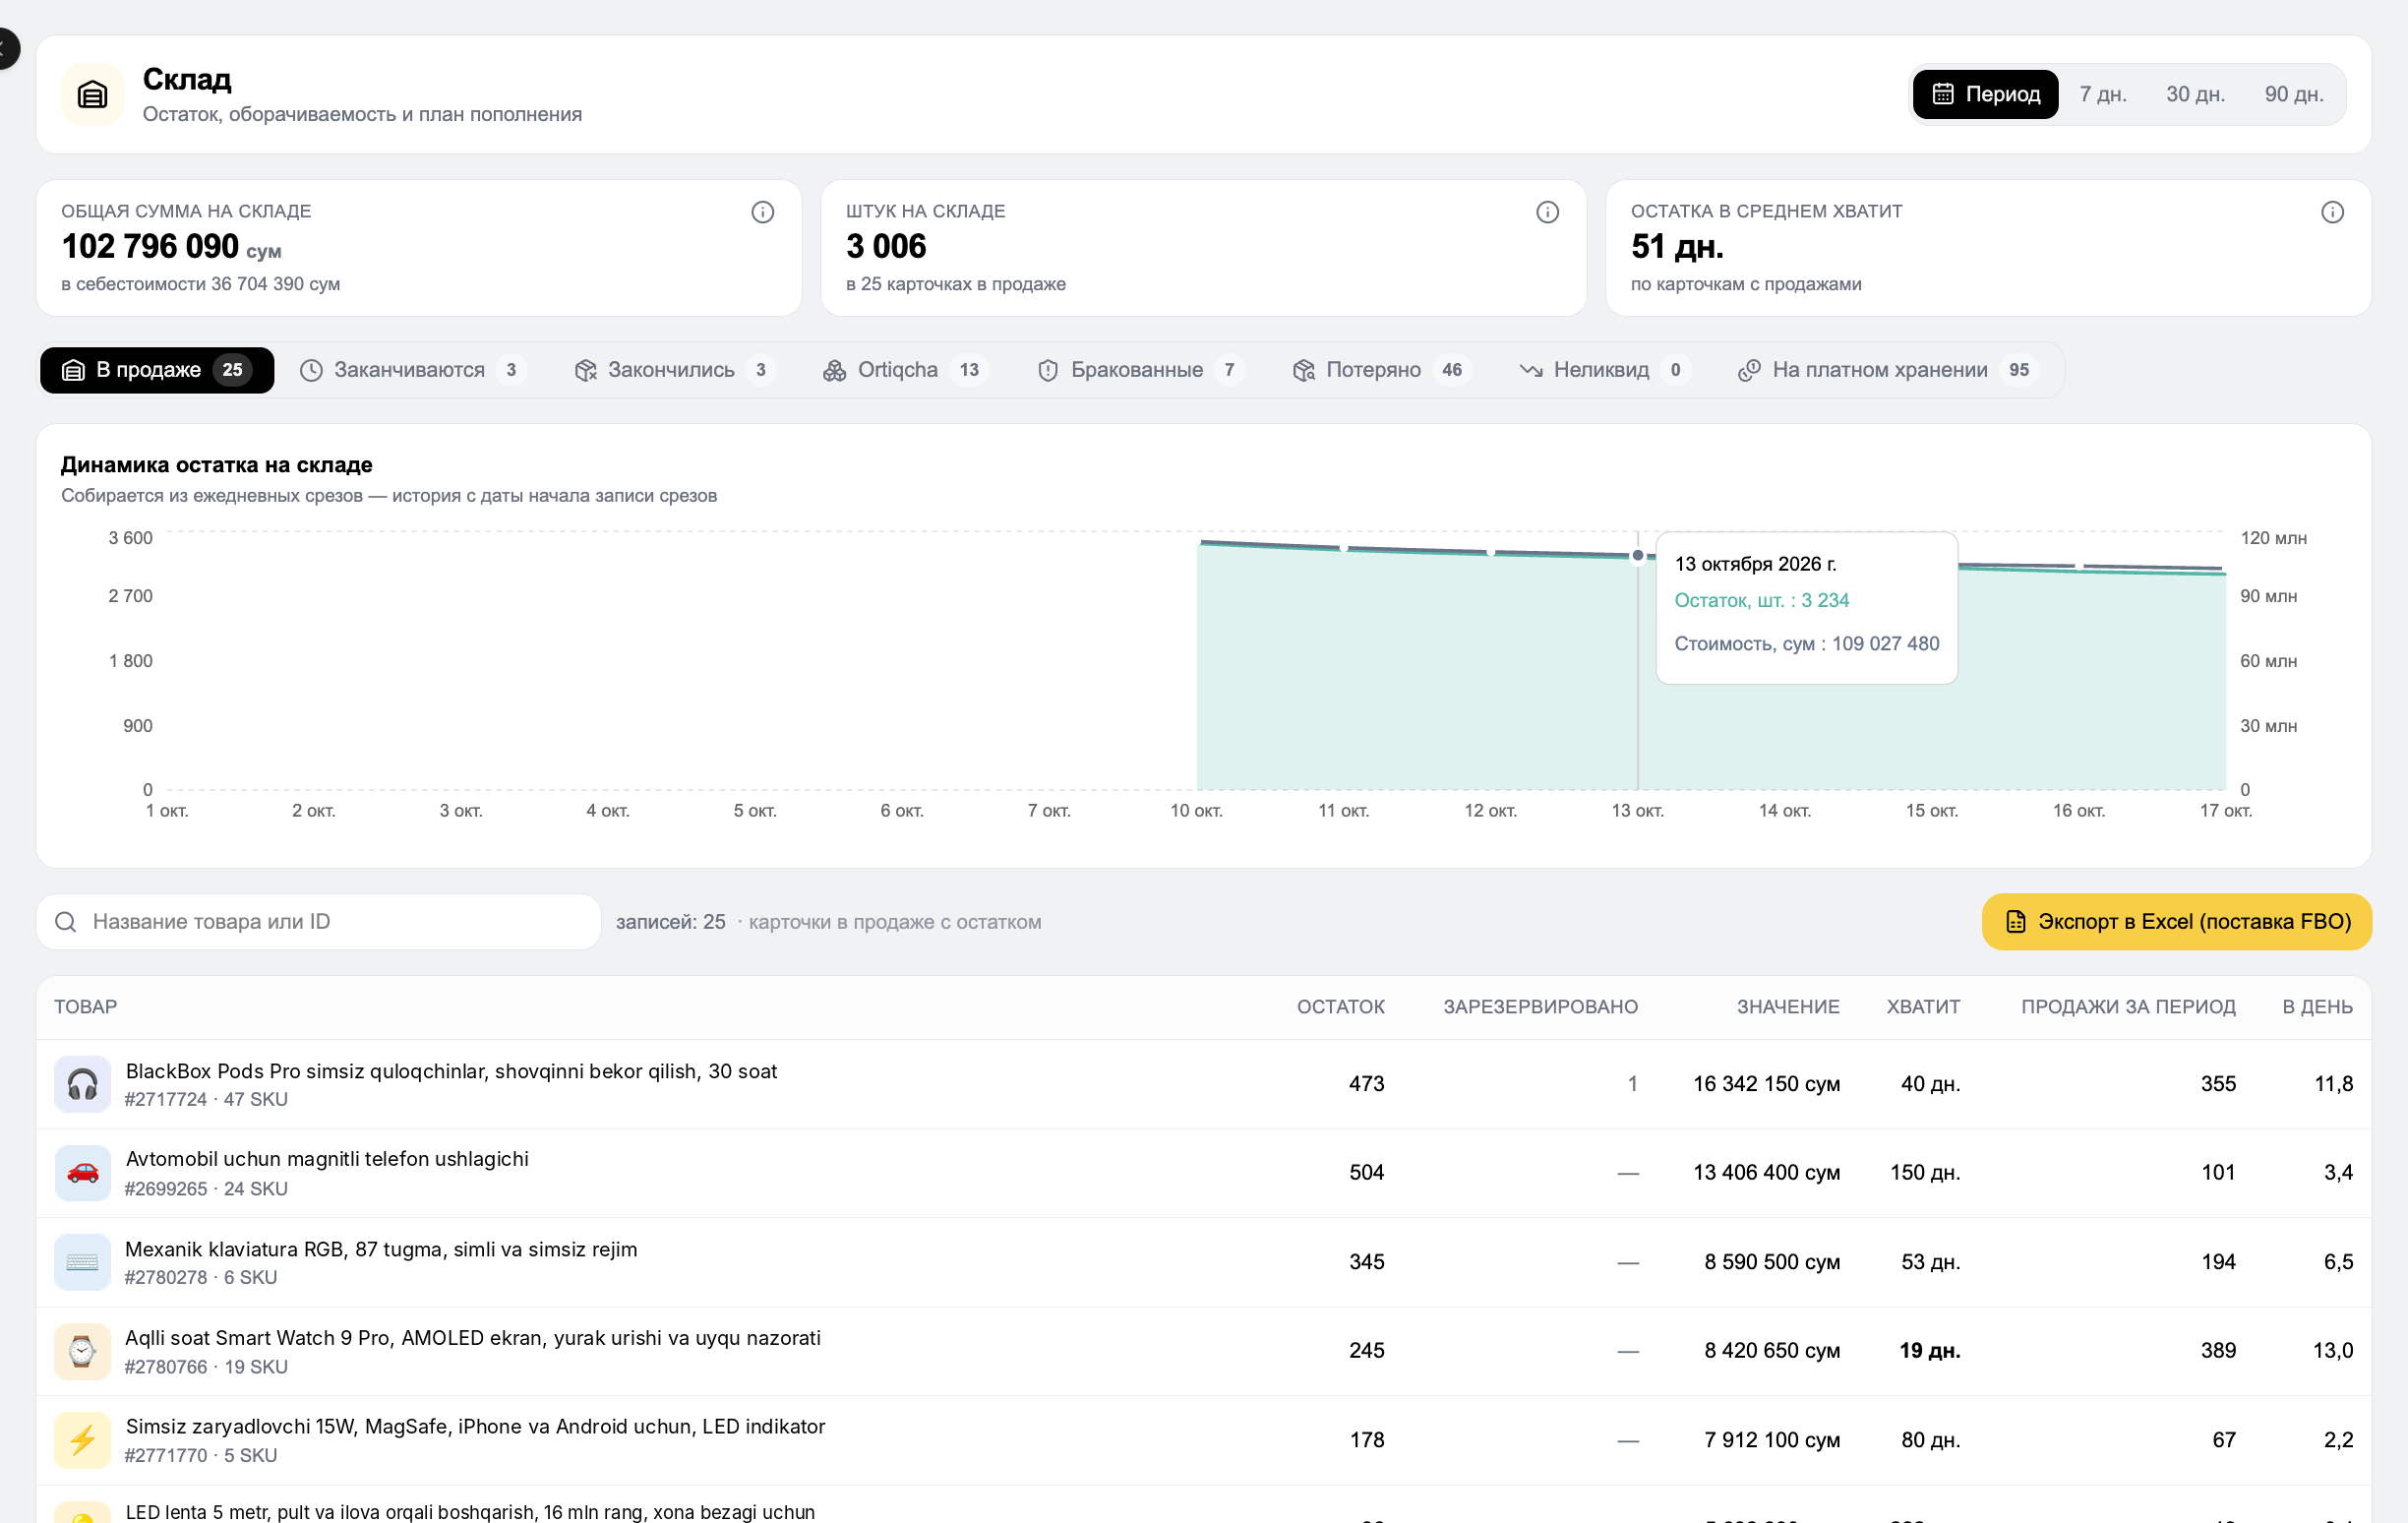Sort by the В день column header
Viewport: 2408px width, 1523px height.
coord(2317,1007)
